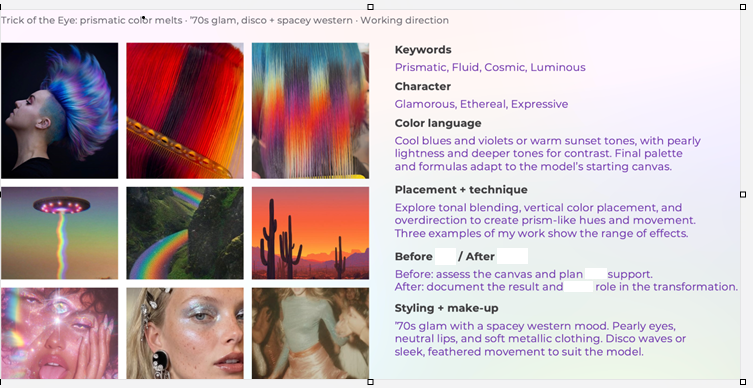Click the Color language heading

pyautogui.click(x=438, y=123)
